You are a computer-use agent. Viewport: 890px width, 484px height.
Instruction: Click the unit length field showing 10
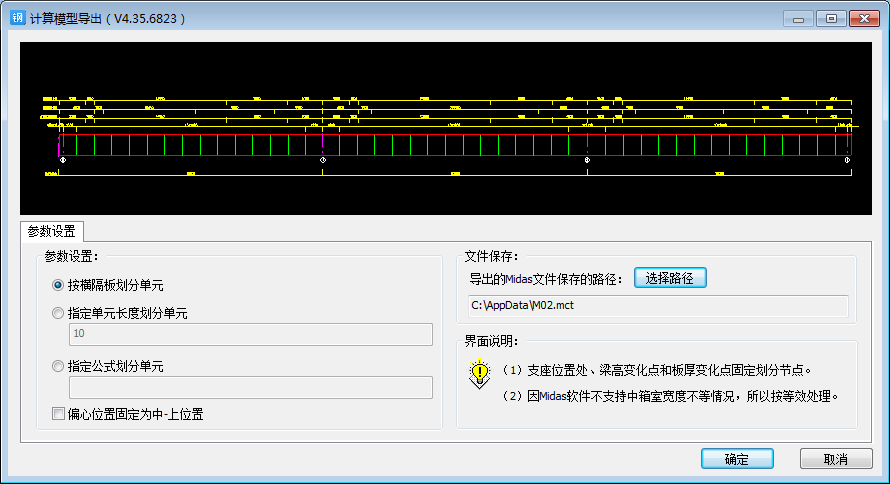250,334
